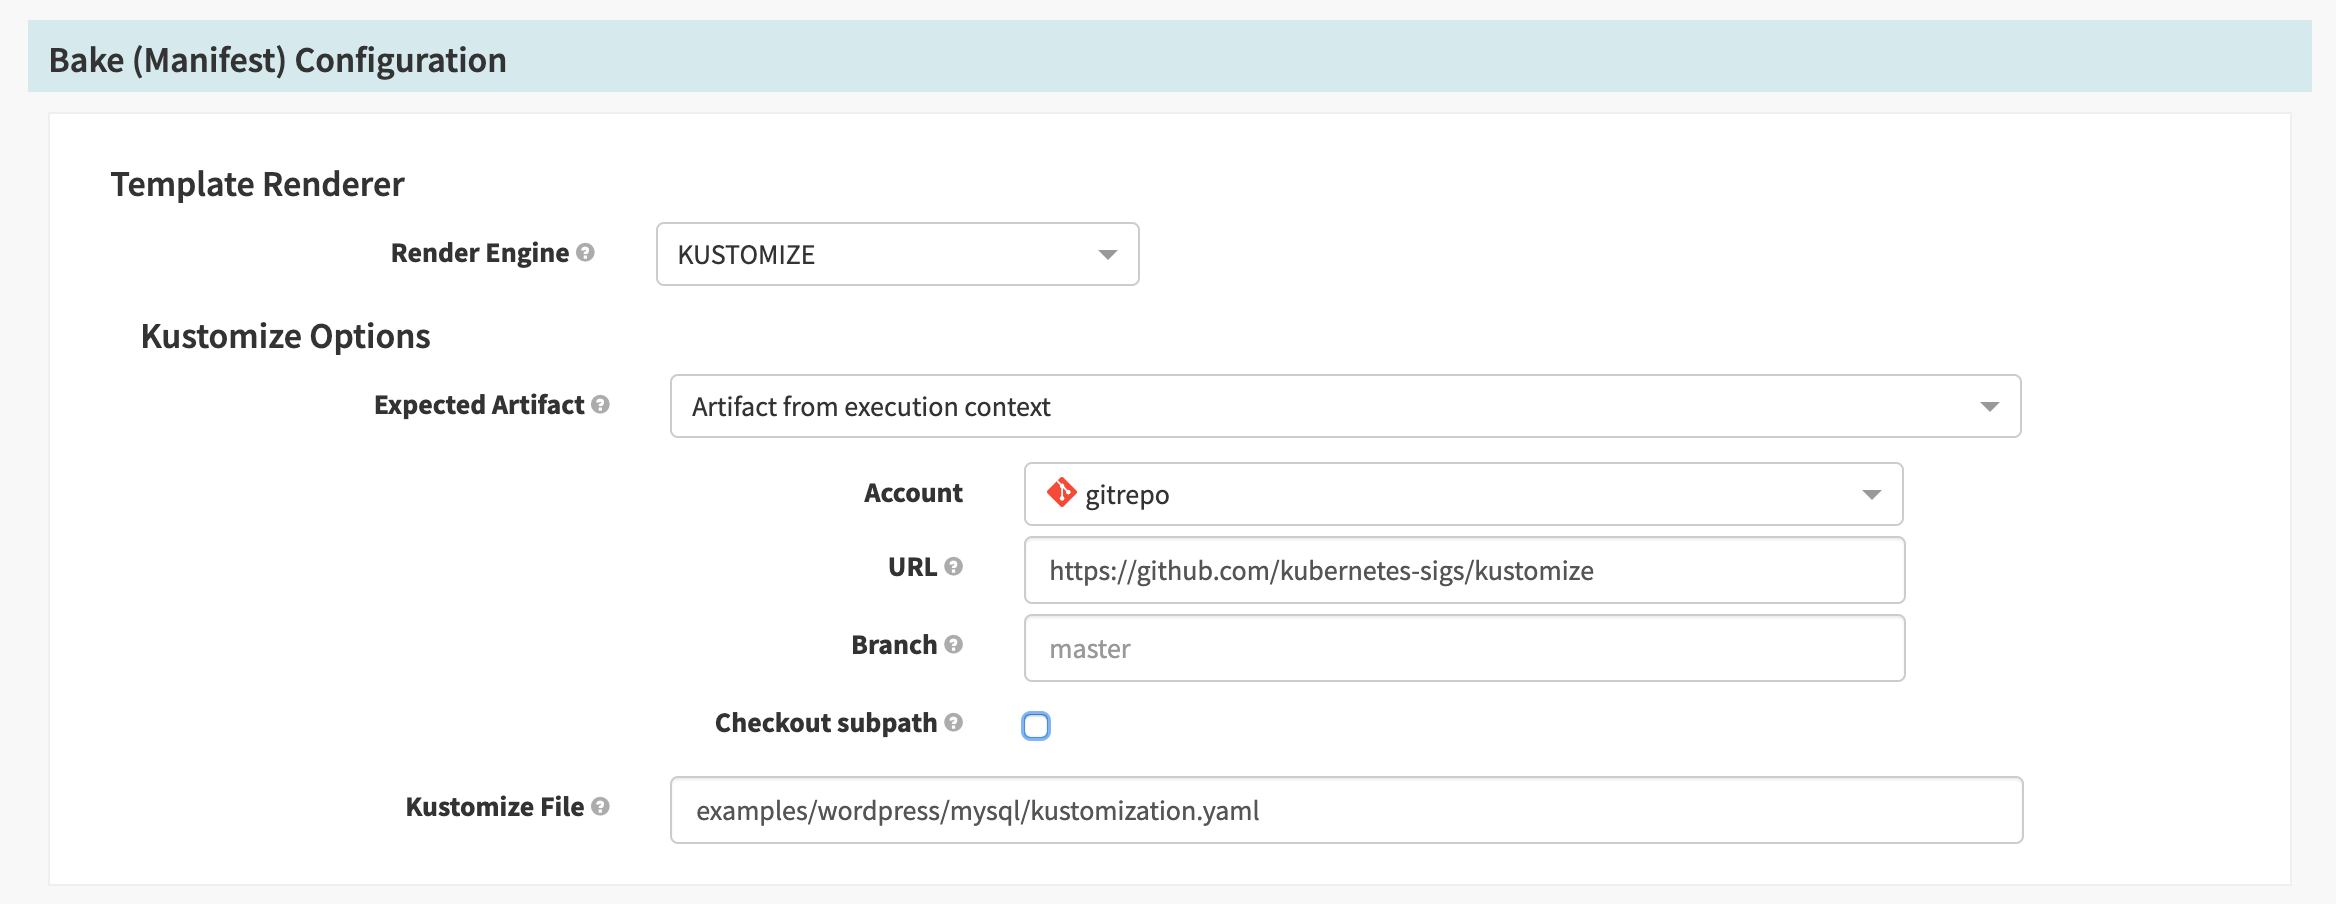
Task: Enable the Checkout subpath checkbox
Action: pyautogui.click(x=1036, y=725)
